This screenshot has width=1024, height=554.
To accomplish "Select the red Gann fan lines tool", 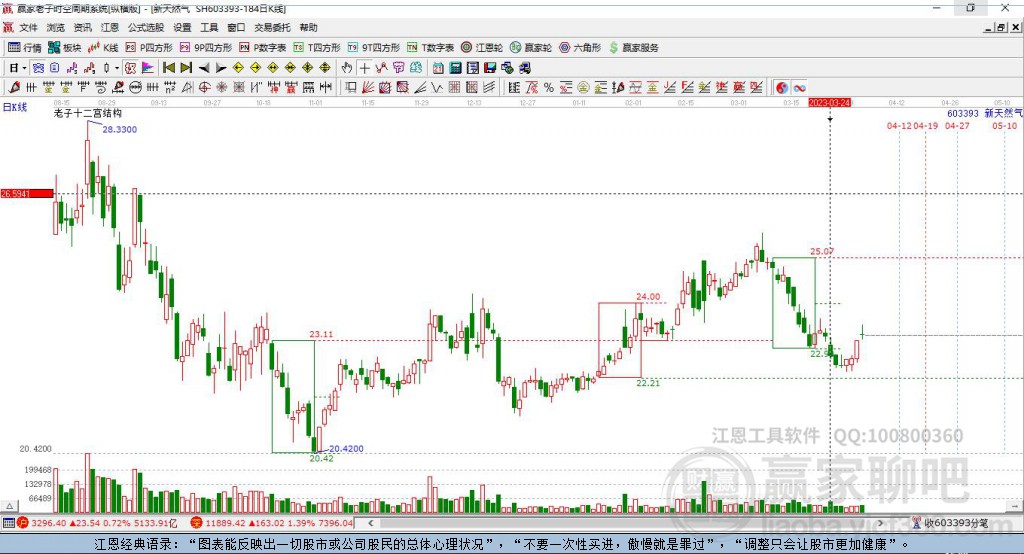I will pyautogui.click(x=368, y=88).
